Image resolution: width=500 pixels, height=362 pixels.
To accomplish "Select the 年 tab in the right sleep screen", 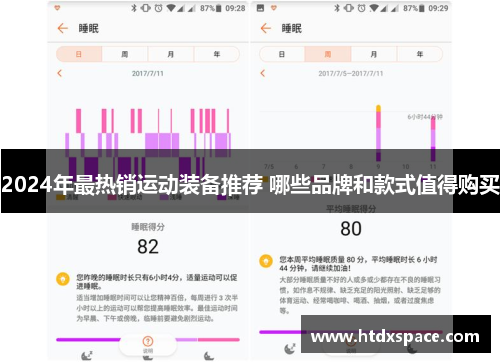I will [x=420, y=54].
